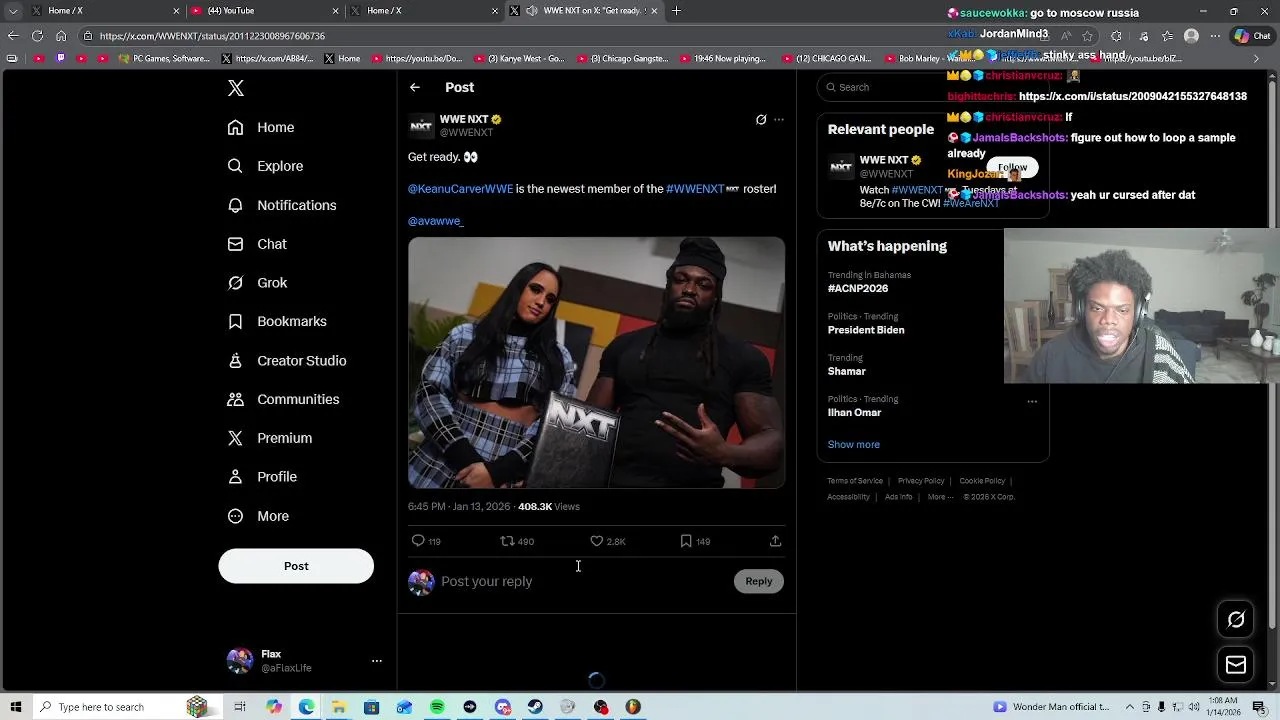
Task: Click the share icon on the post
Action: coord(775,541)
